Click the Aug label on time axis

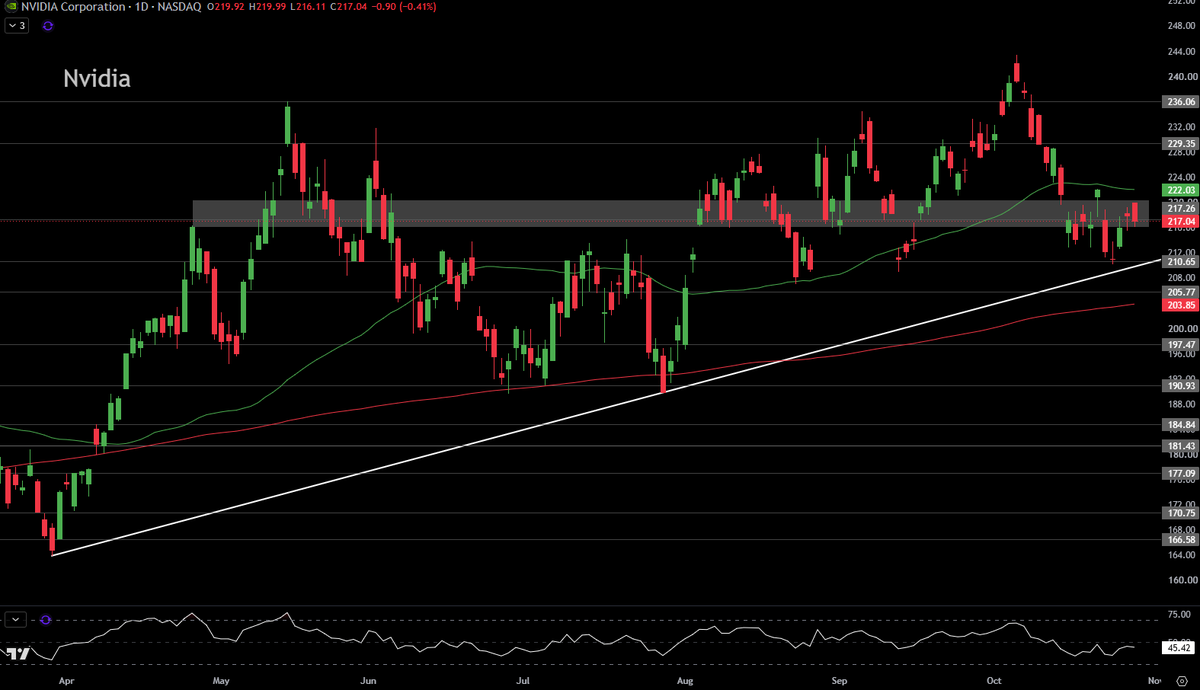pos(685,680)
